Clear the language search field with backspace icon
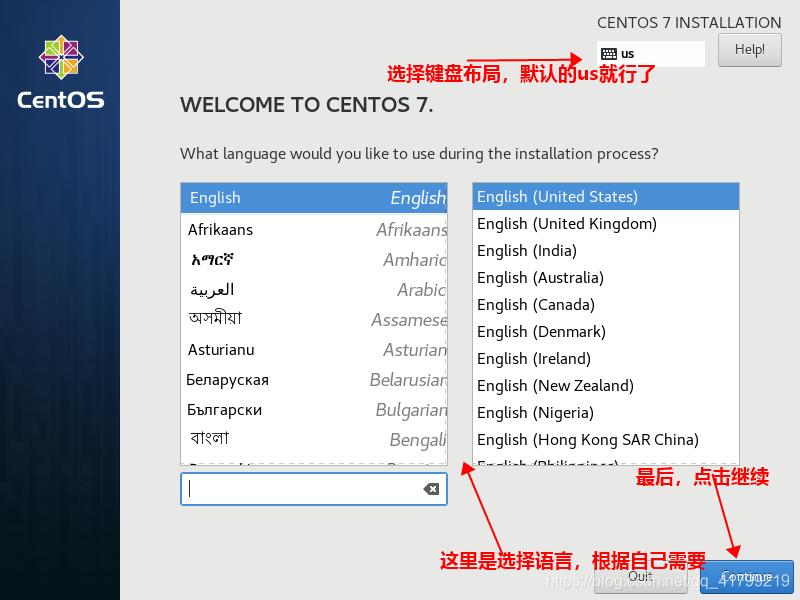The image size is (800, 600). (431, 489)
